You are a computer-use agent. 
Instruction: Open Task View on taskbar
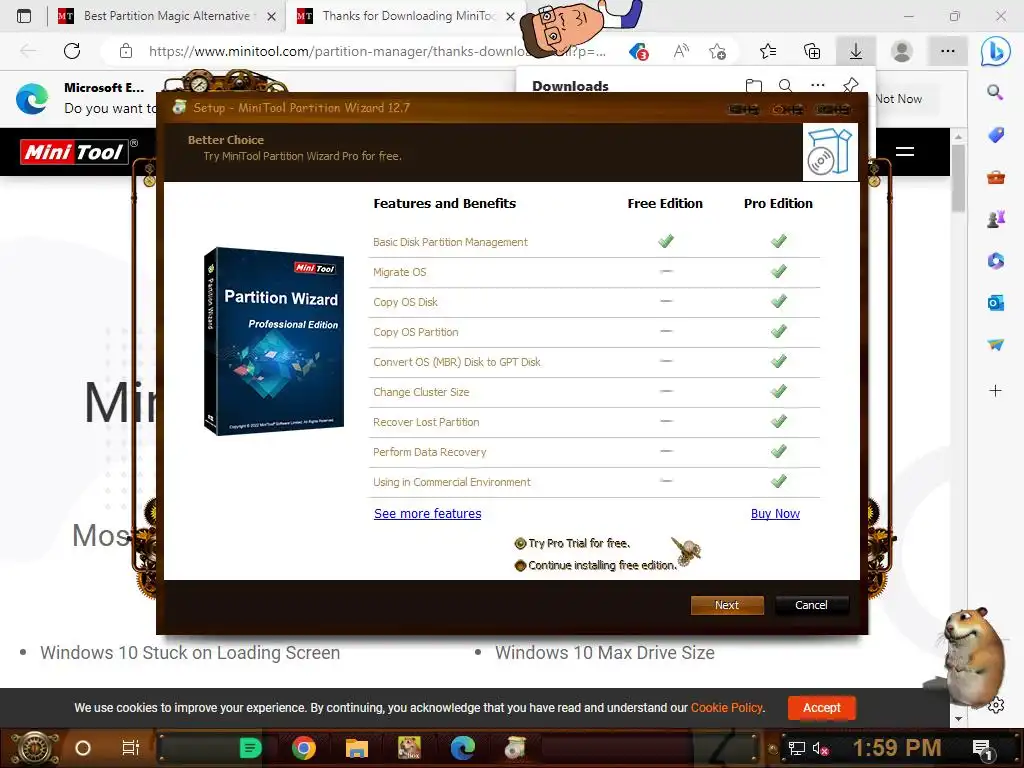tap(131, 748)
